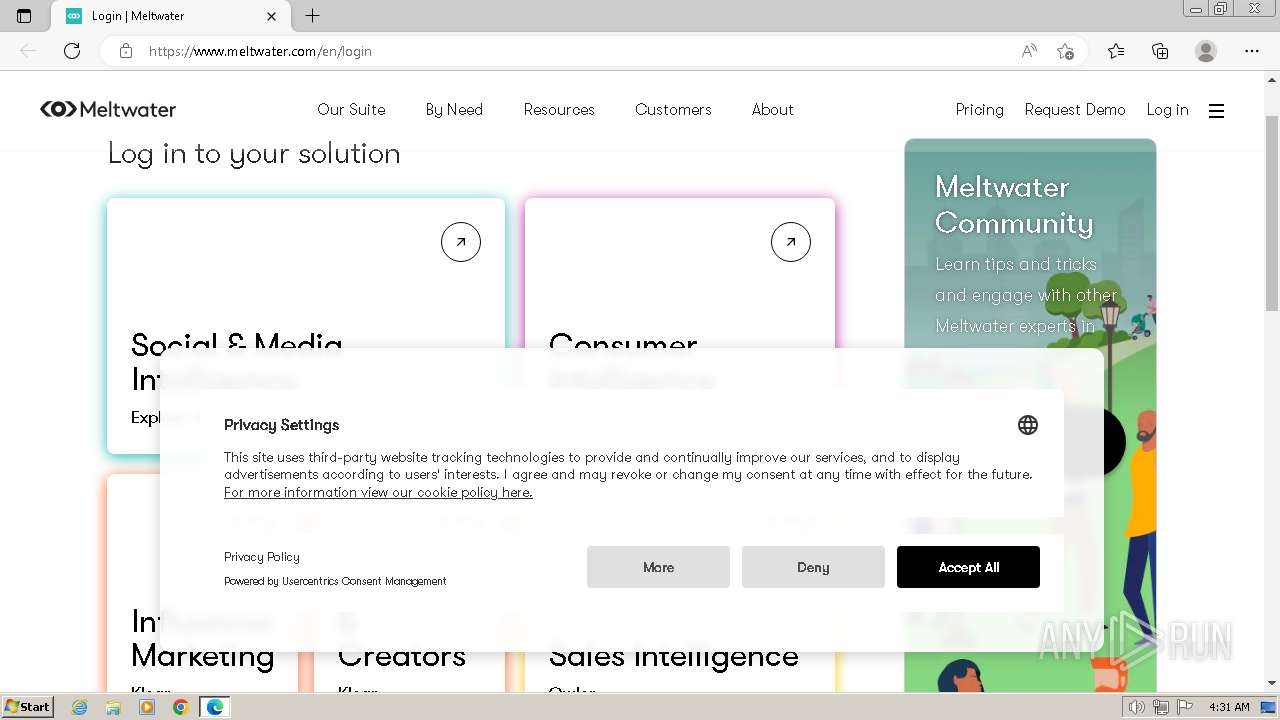Click the system clock 4:31 AM
This screenshot has height=720, width=1280.
(x=1229, y=707)
